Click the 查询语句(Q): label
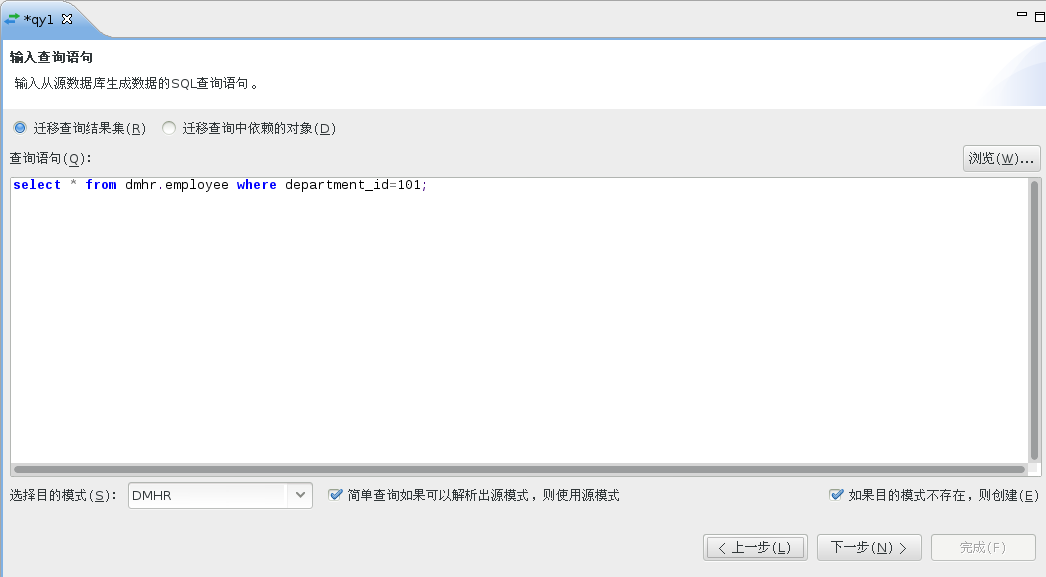Image resolution: width=1046 pixels, height=577 pixels. (50, 159)
